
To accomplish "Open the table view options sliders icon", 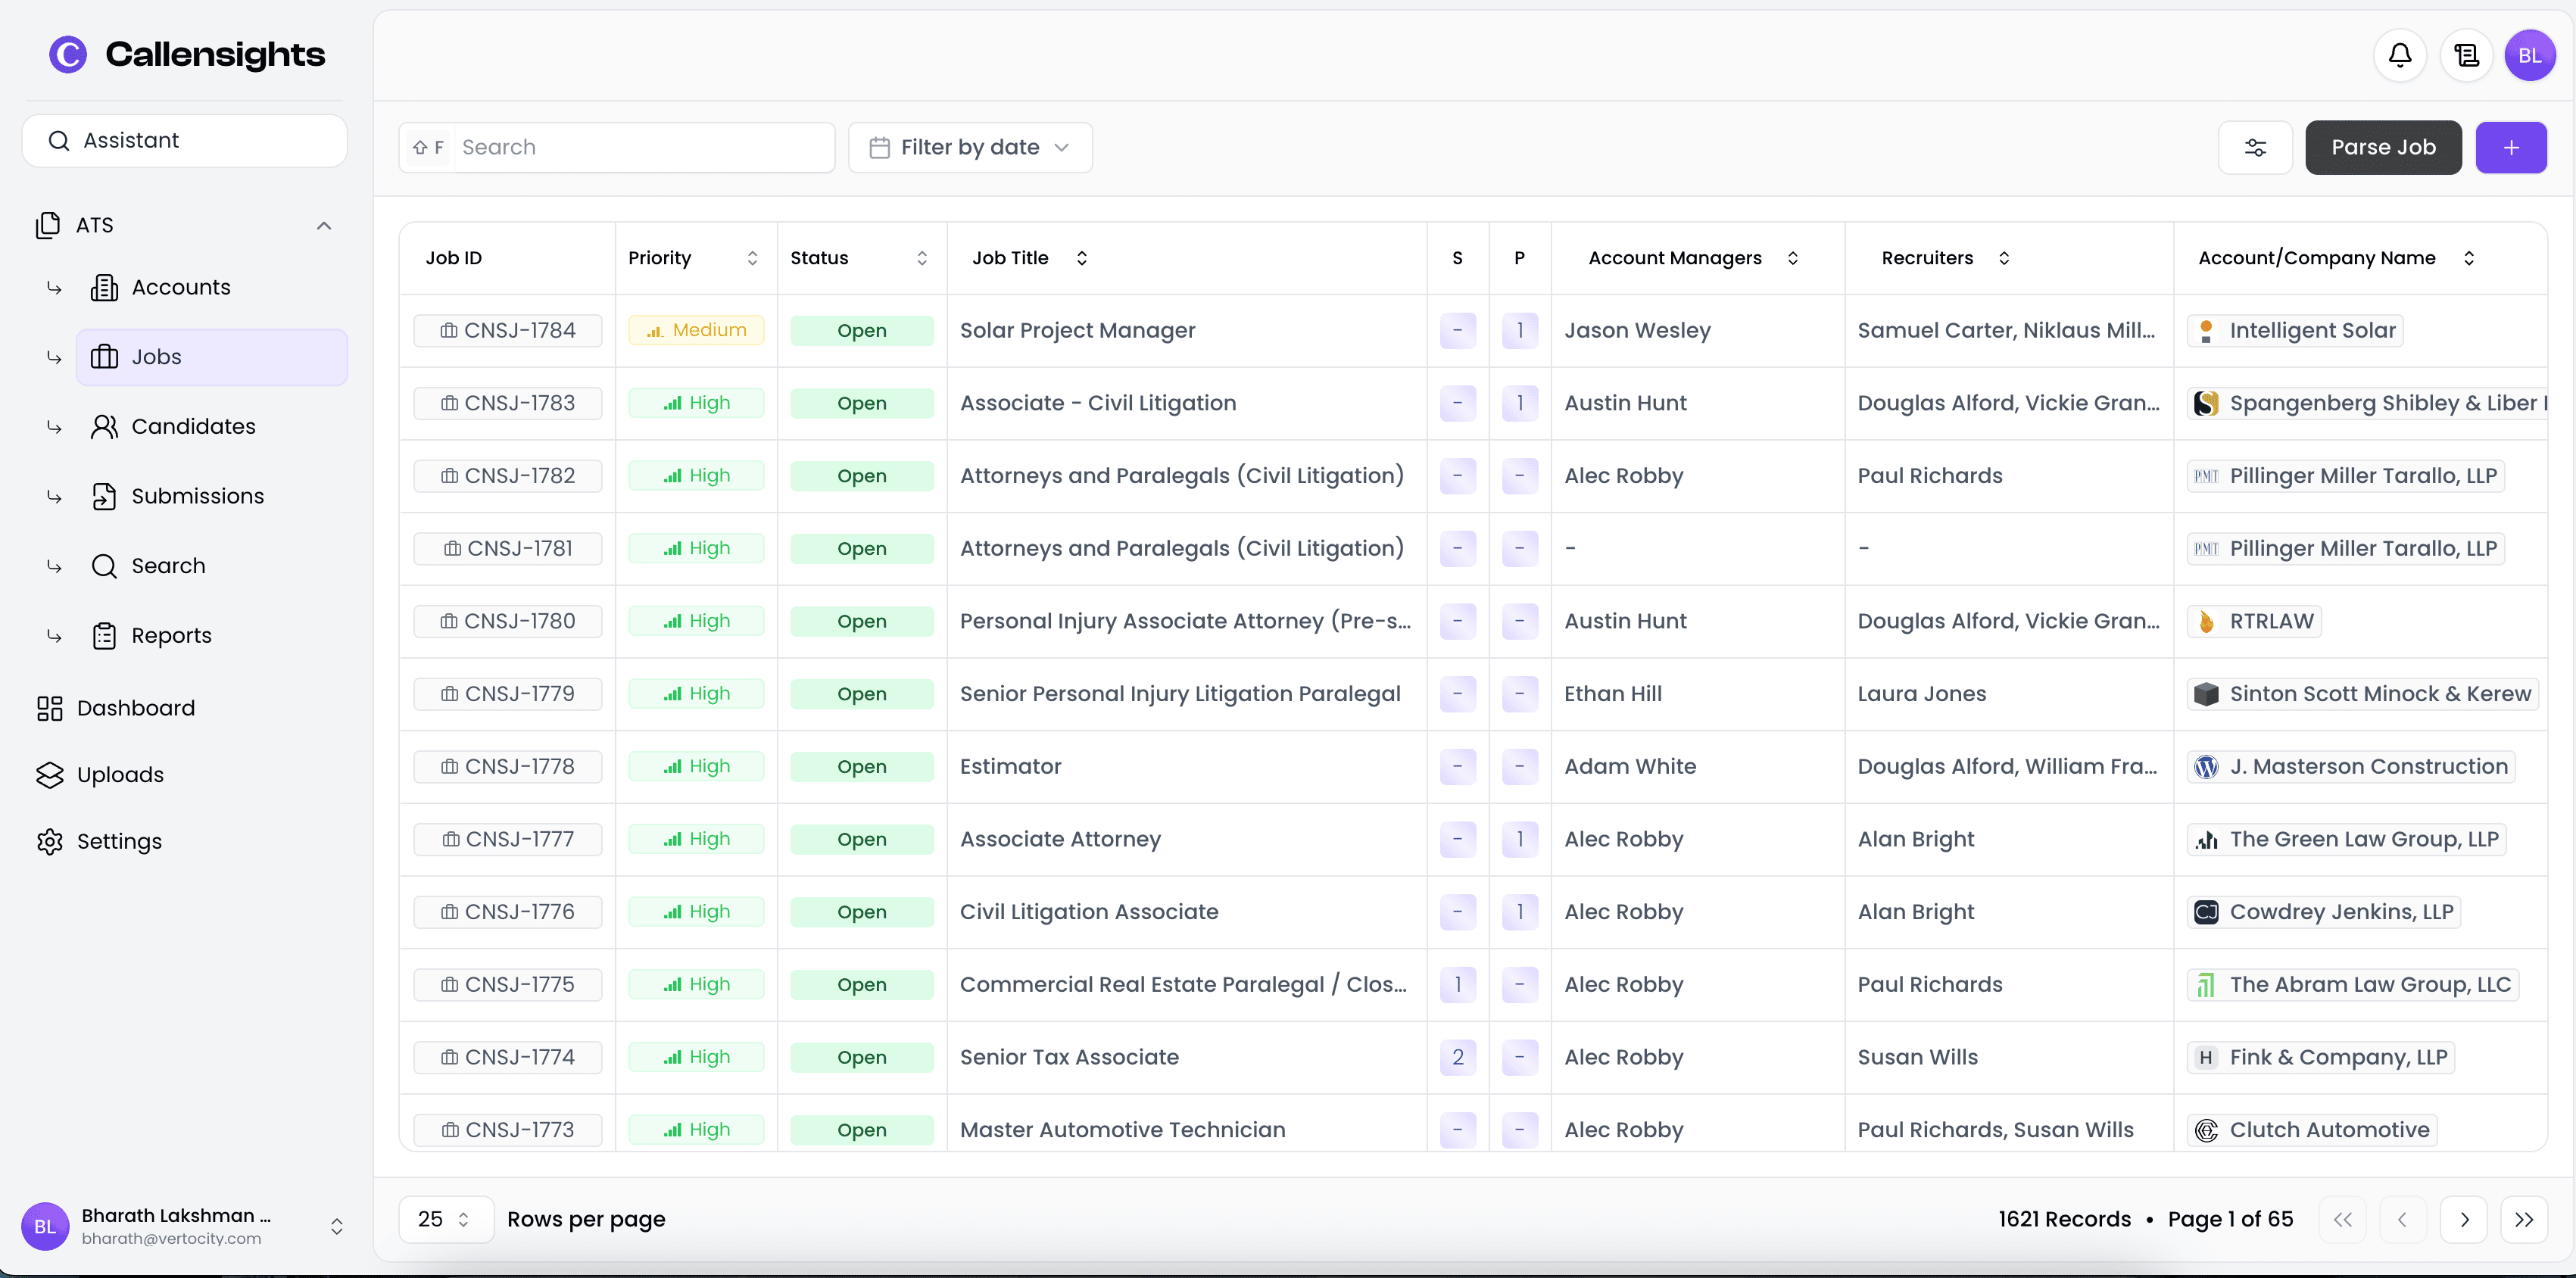I will (2255, 148).
